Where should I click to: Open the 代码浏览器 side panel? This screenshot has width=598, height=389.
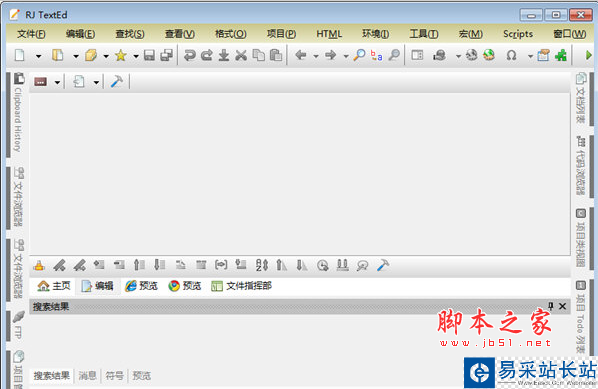580,166
